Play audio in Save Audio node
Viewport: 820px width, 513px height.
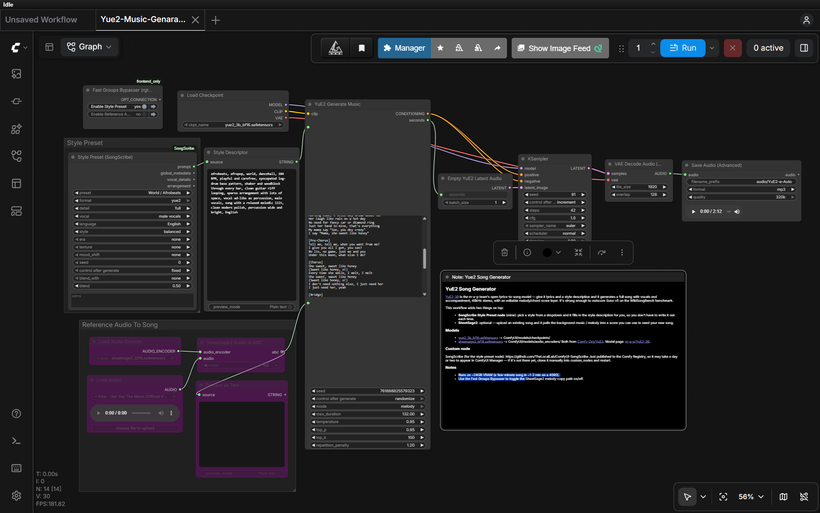point(693,212)
